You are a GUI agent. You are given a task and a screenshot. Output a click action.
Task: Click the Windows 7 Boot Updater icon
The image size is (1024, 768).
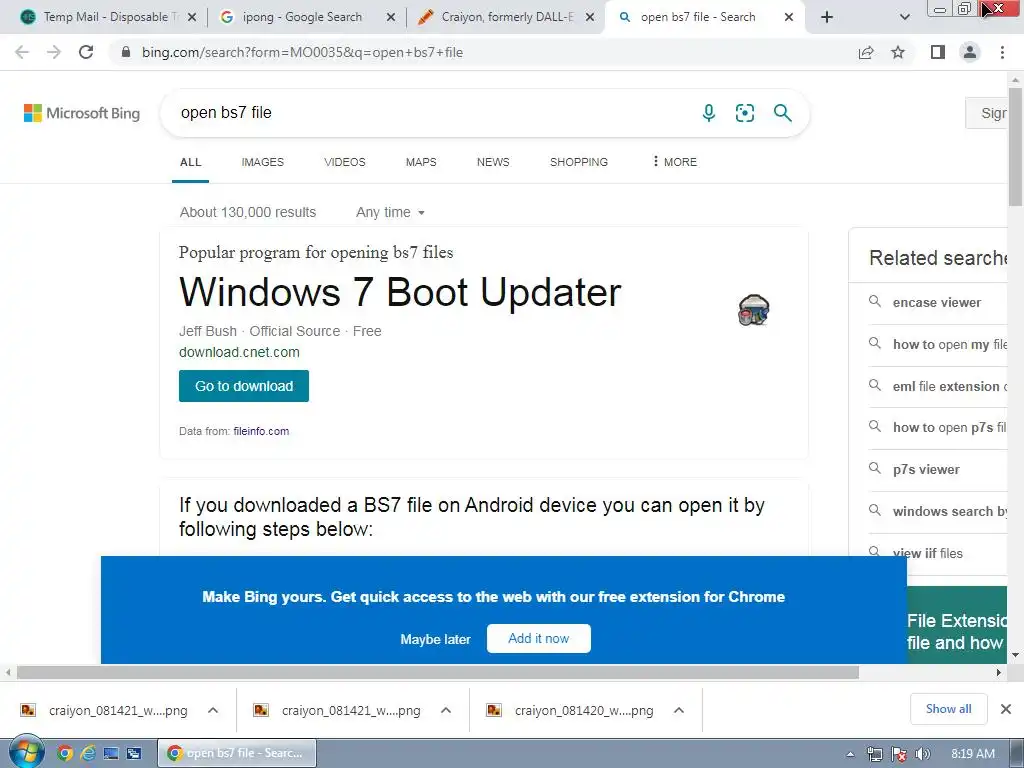click(754, 310)
